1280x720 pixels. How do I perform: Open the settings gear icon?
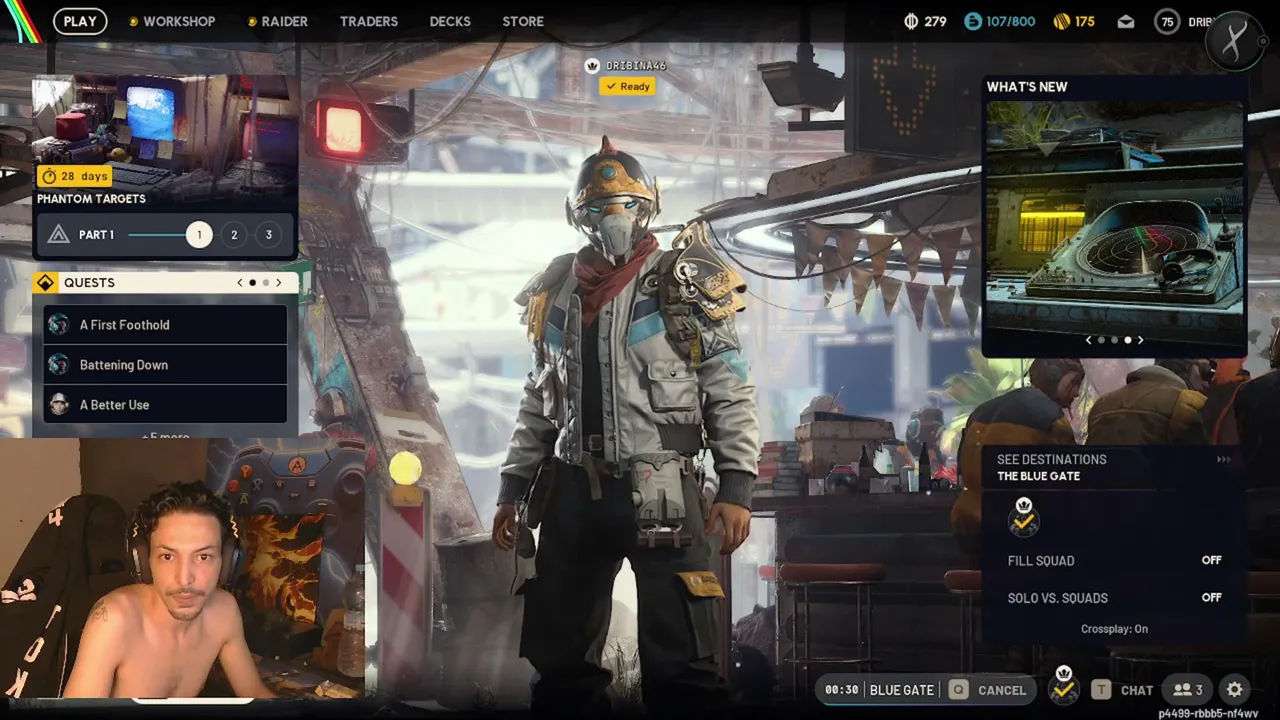1235,690
